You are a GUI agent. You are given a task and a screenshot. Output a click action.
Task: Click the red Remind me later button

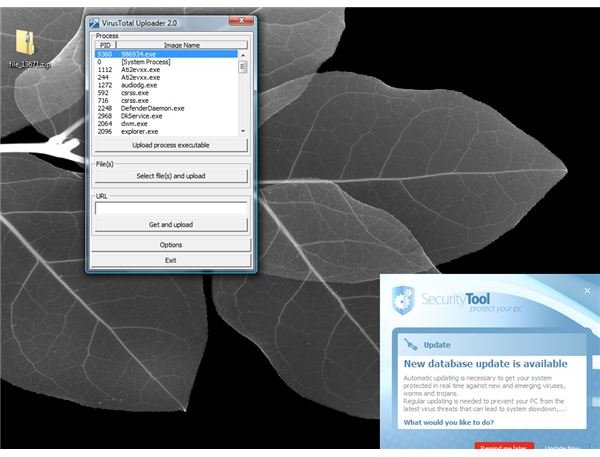tap(504, 446)
